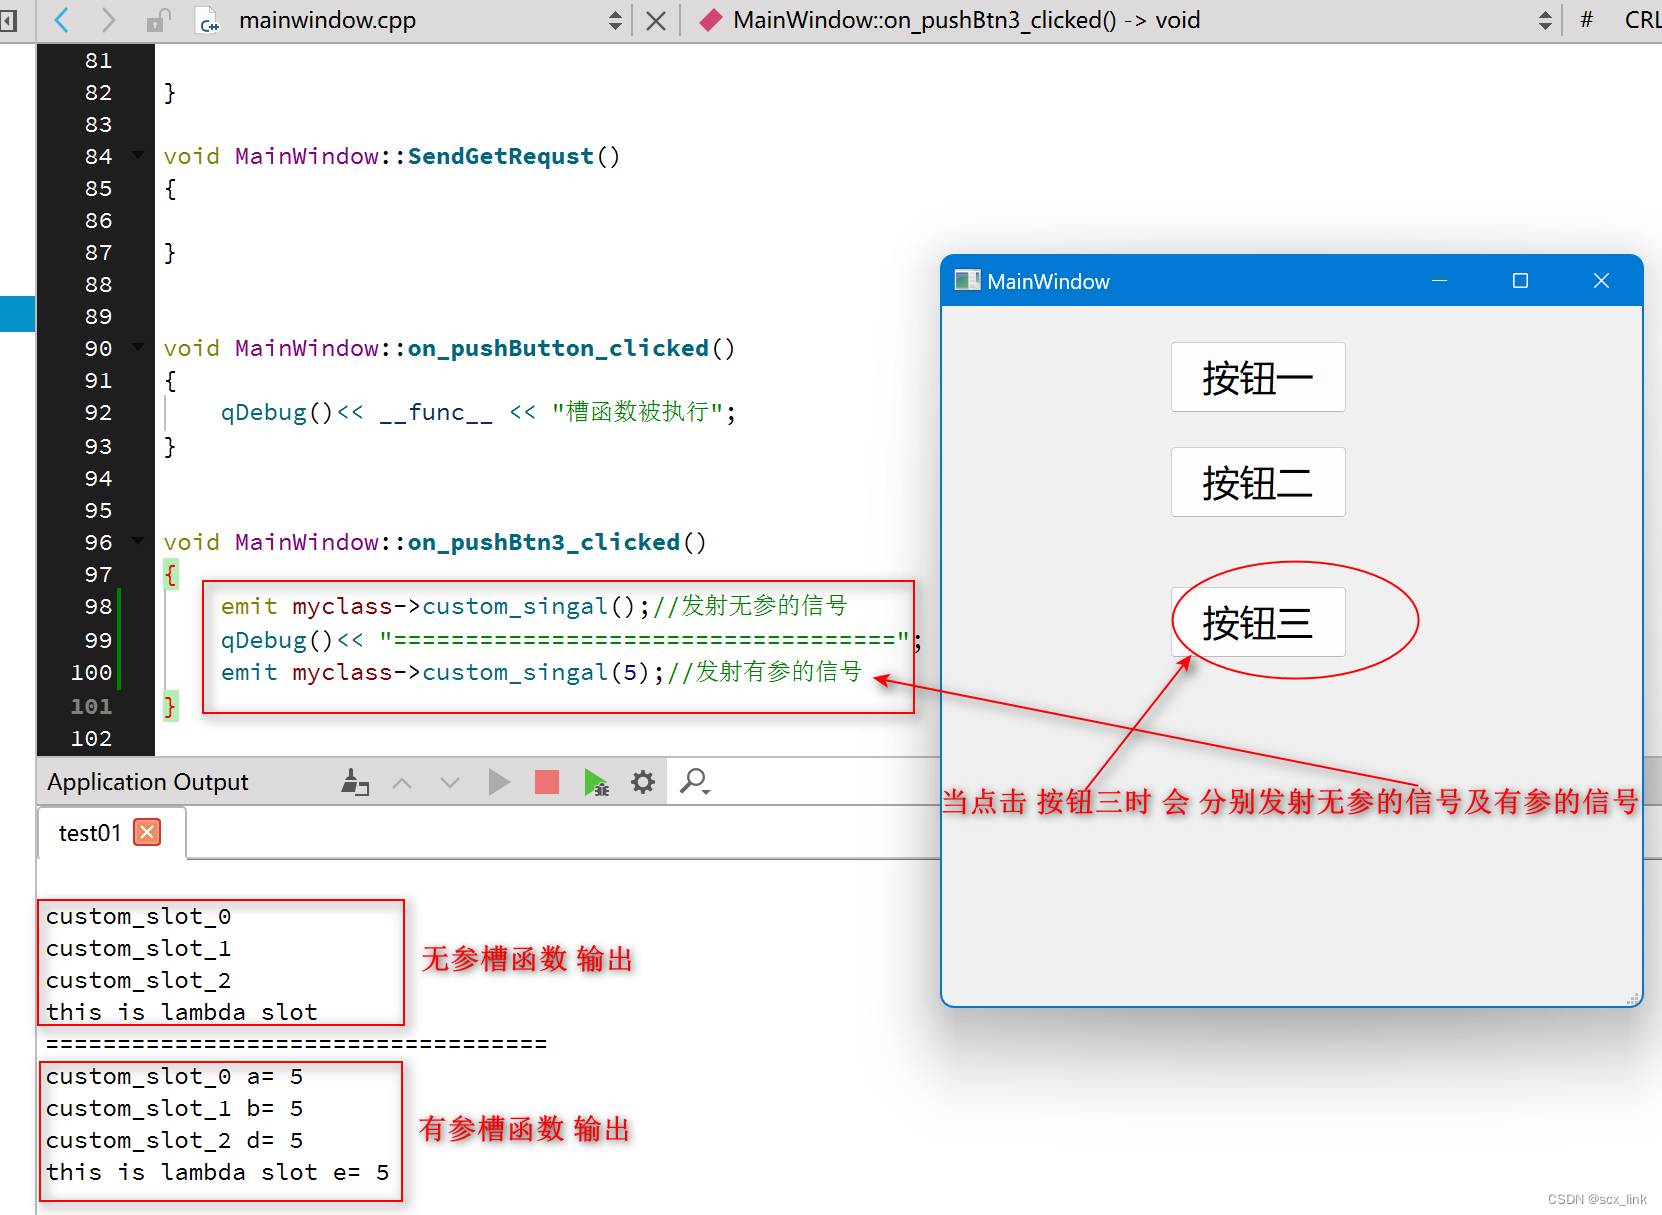Clear the Application Output pane

[x=355, y=782]
